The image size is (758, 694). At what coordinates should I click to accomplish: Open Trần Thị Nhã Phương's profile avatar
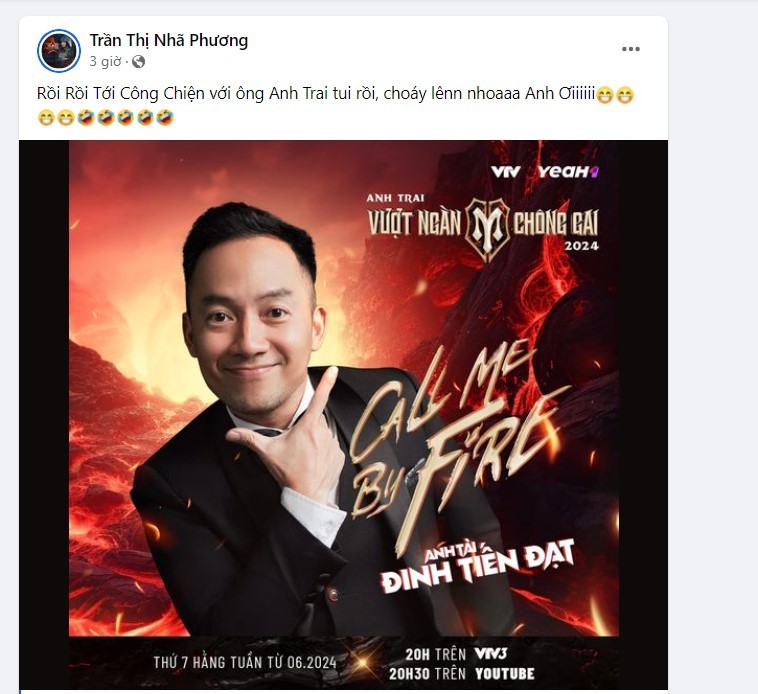(x=59, y=51)
